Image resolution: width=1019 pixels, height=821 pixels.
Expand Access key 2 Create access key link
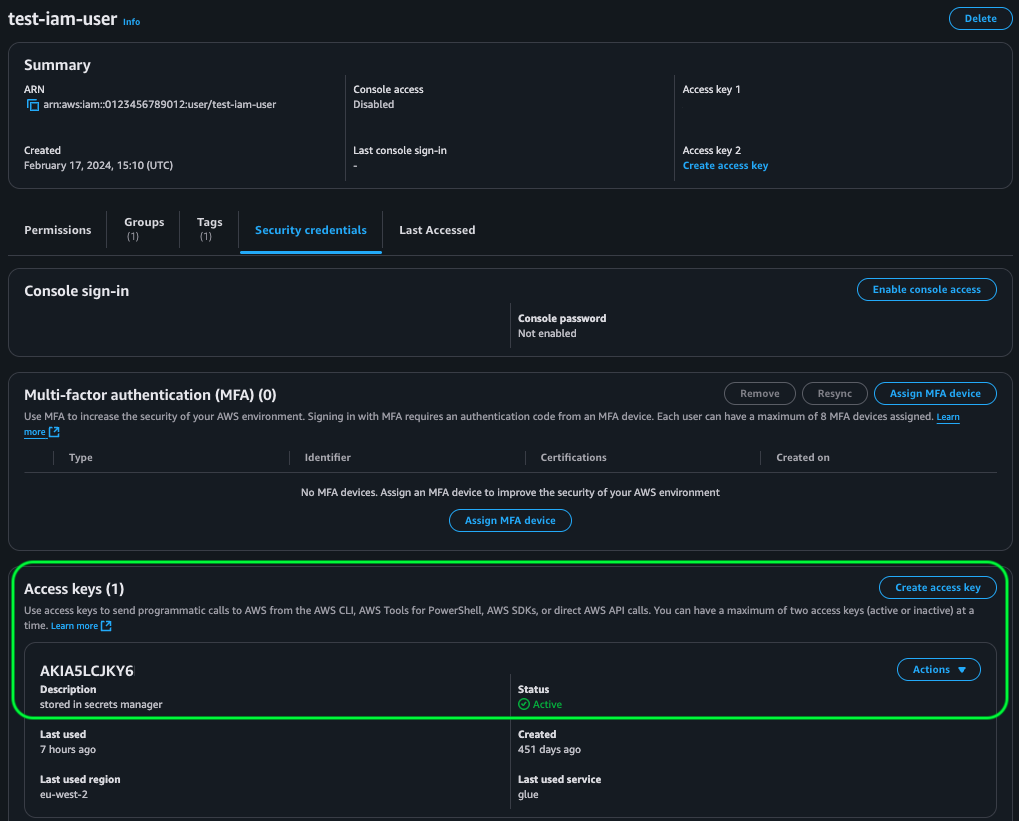click(725, 165)
